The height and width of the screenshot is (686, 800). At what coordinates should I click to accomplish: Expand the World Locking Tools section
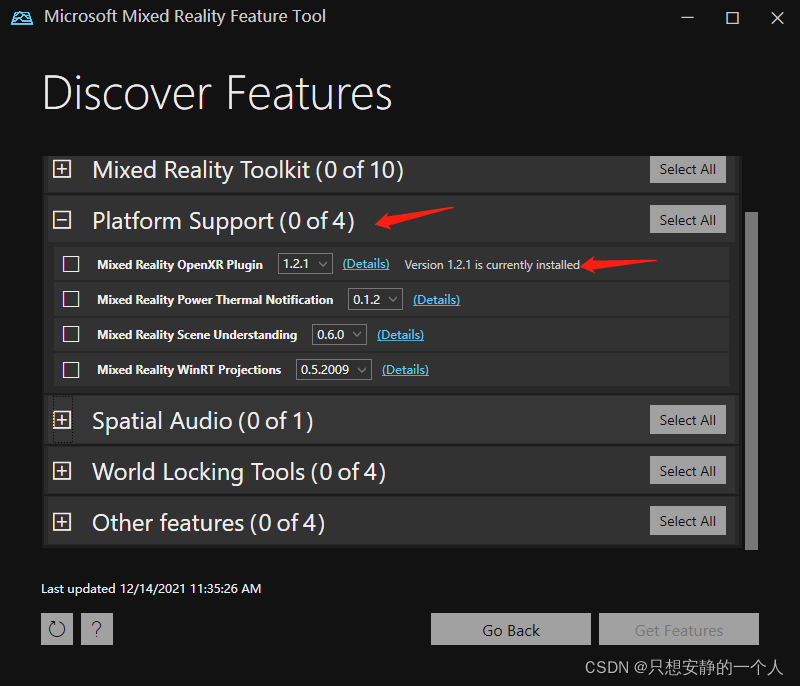62,470
